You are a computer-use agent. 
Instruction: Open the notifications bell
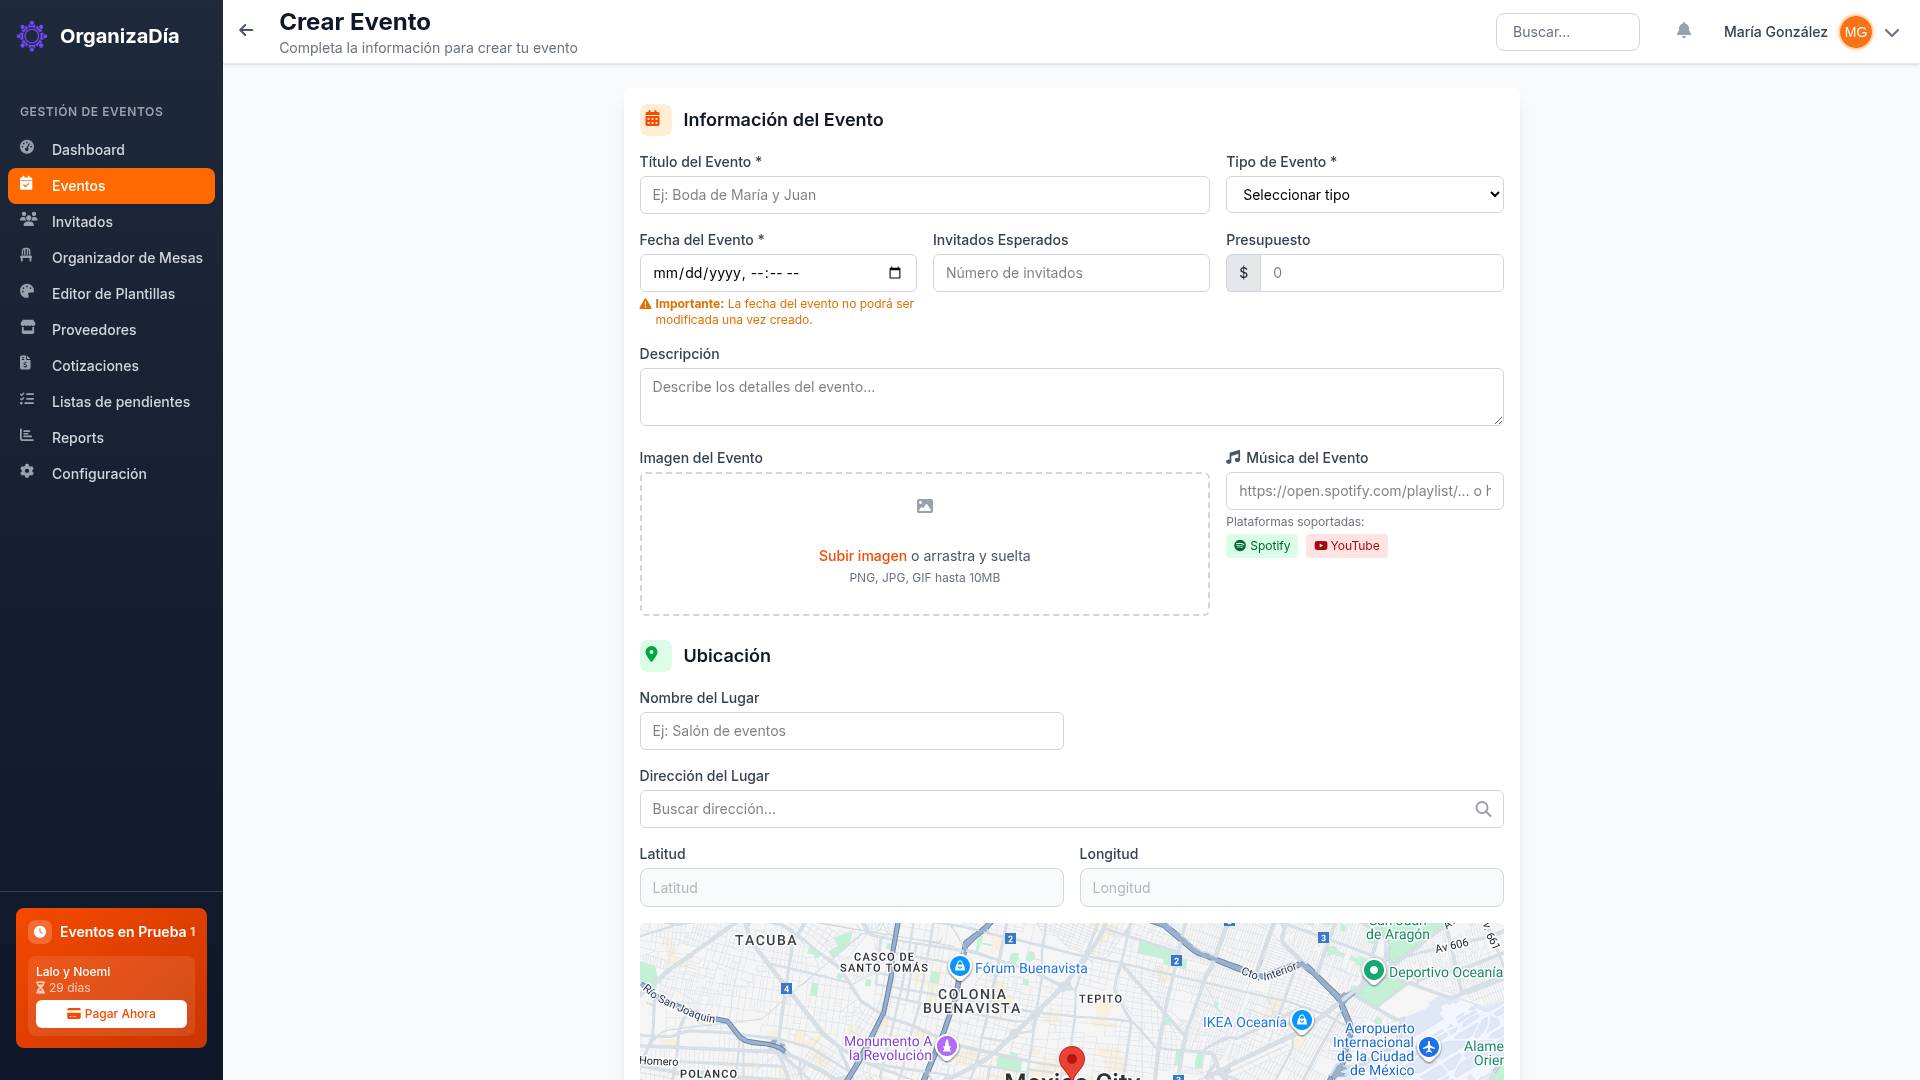pos(1684,31)
